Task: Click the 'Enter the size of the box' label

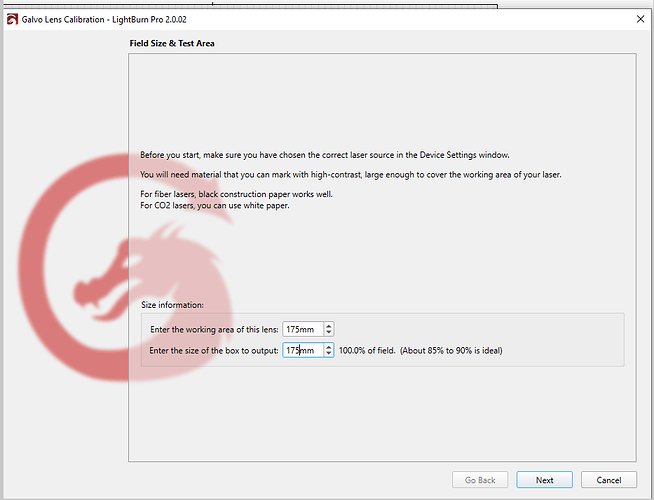Action: point(214,351)
